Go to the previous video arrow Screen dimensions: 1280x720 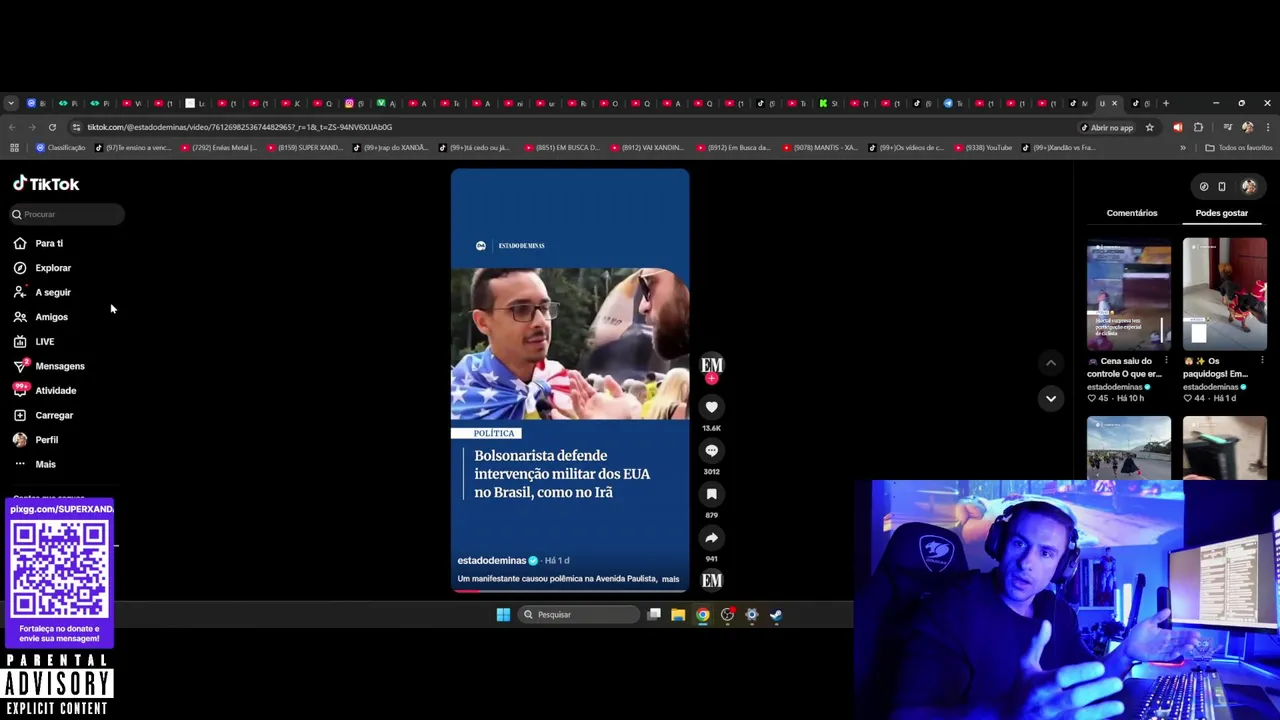[1050, 362]
